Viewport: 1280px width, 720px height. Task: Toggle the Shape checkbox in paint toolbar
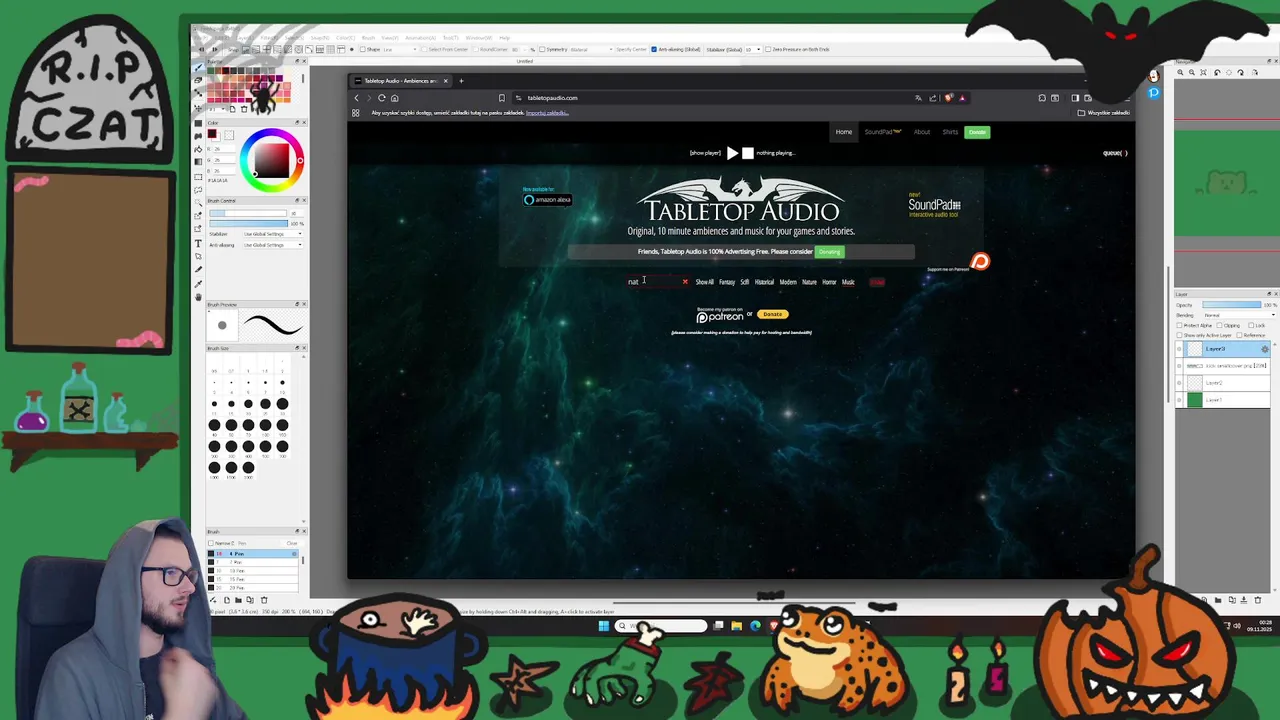pos(363,49)
